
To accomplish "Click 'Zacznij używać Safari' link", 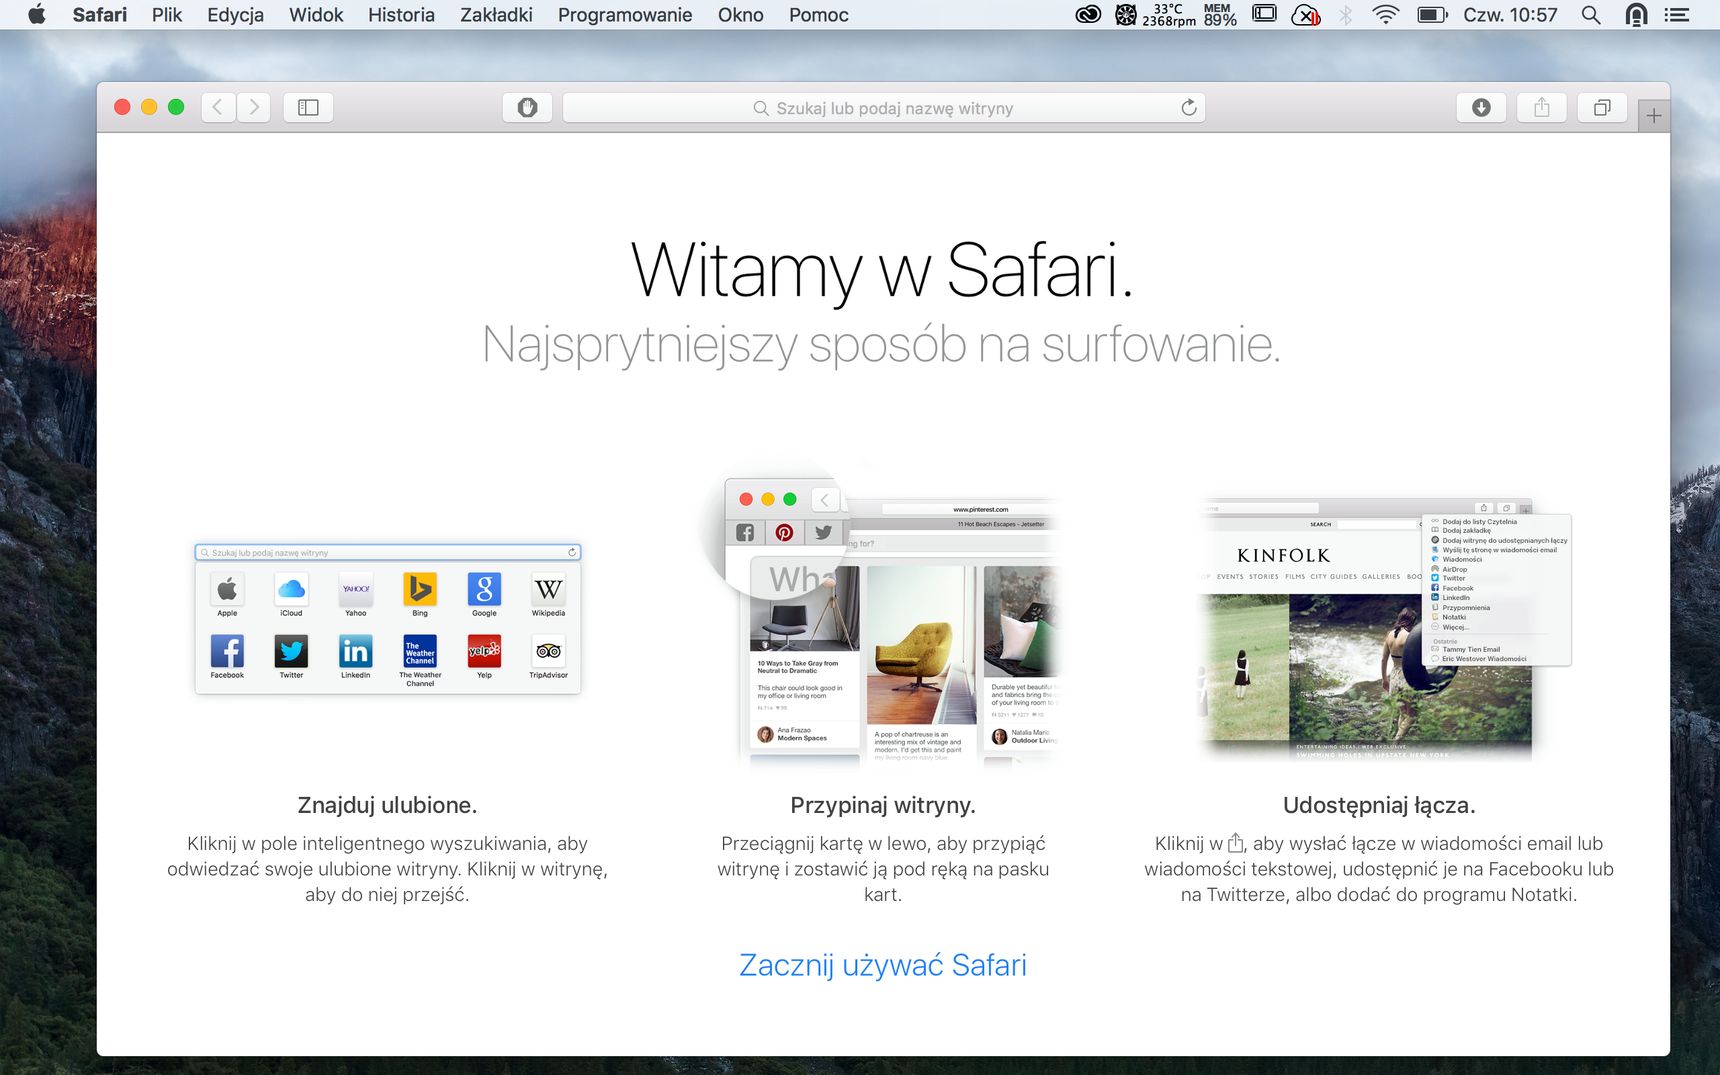I will [x=883, y=965].
